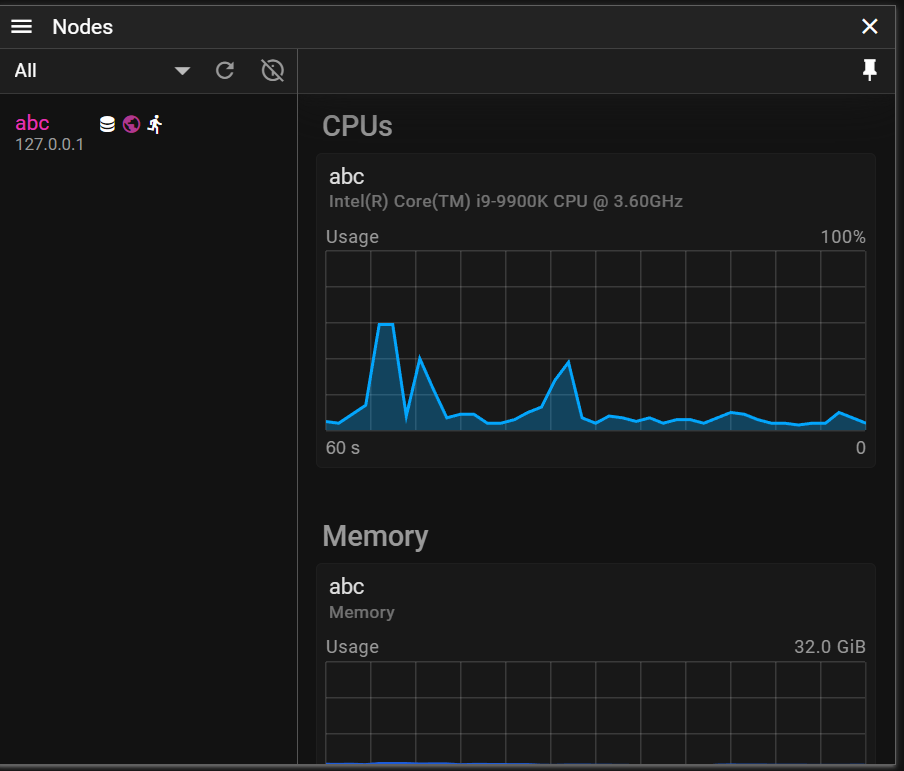The image size is (904, 771).
Task: Click the running person icon for abc
Action: pyautogui.click(x=155, y=124)
